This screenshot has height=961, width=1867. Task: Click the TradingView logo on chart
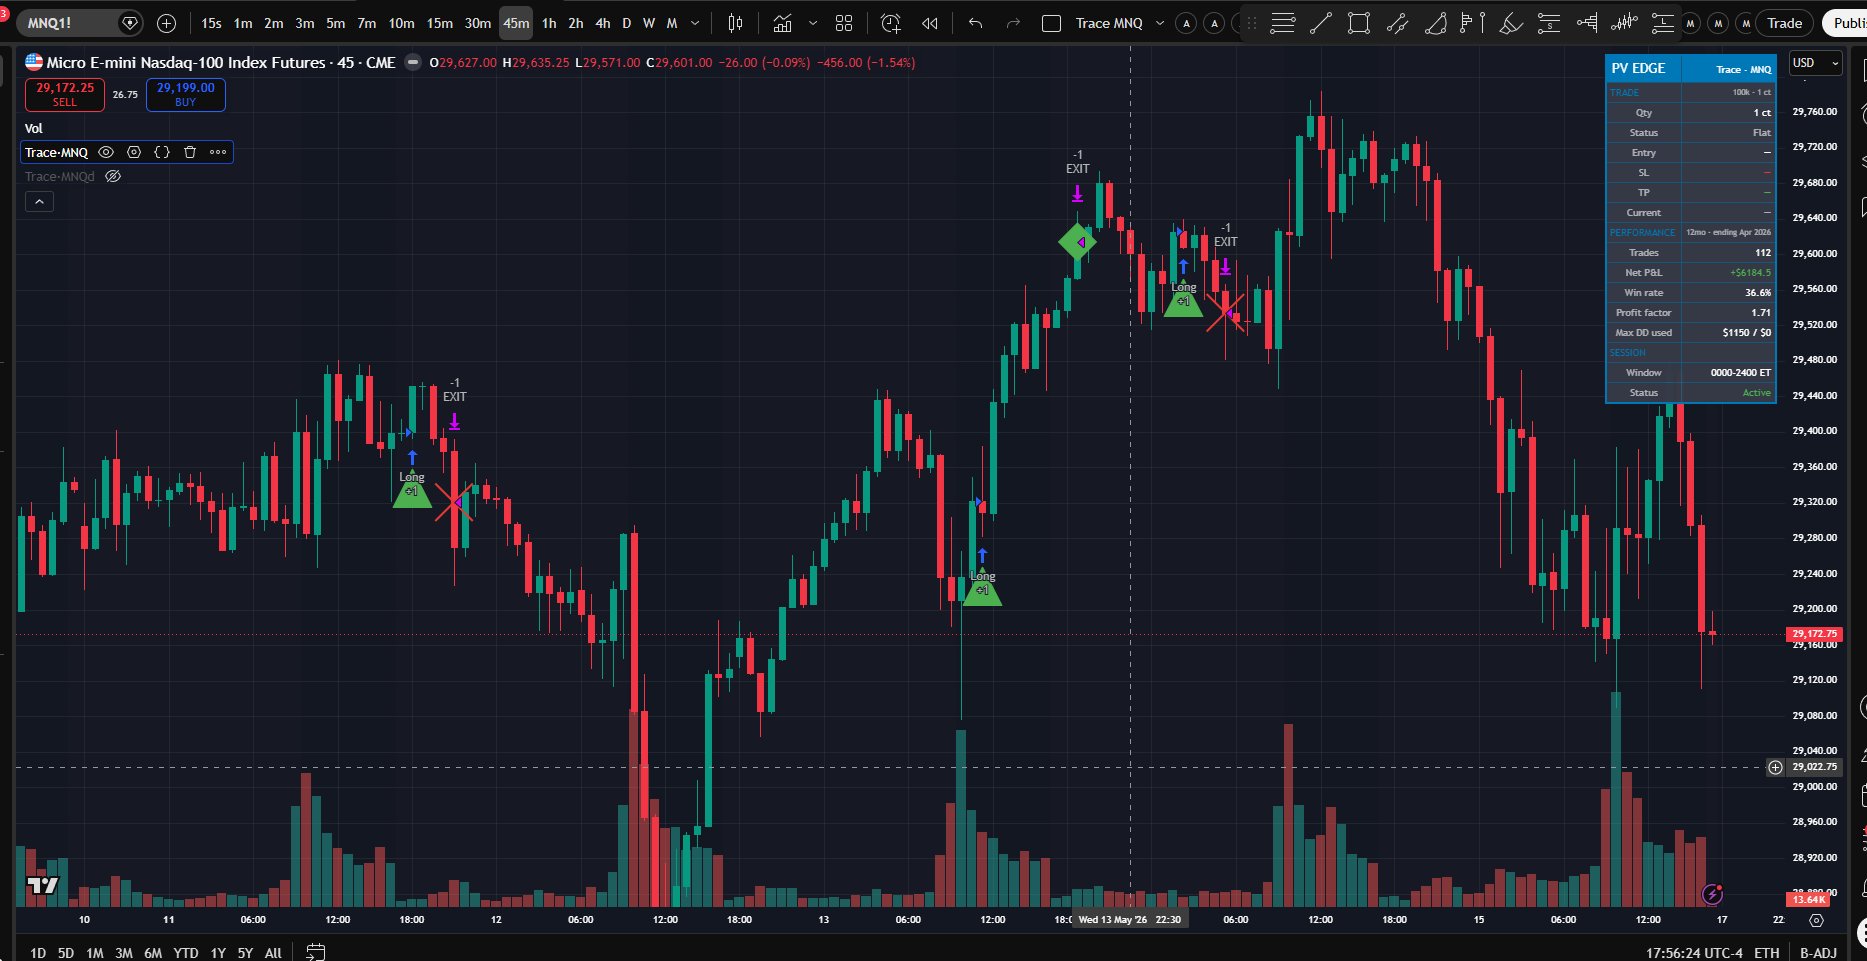coord(42,885)
